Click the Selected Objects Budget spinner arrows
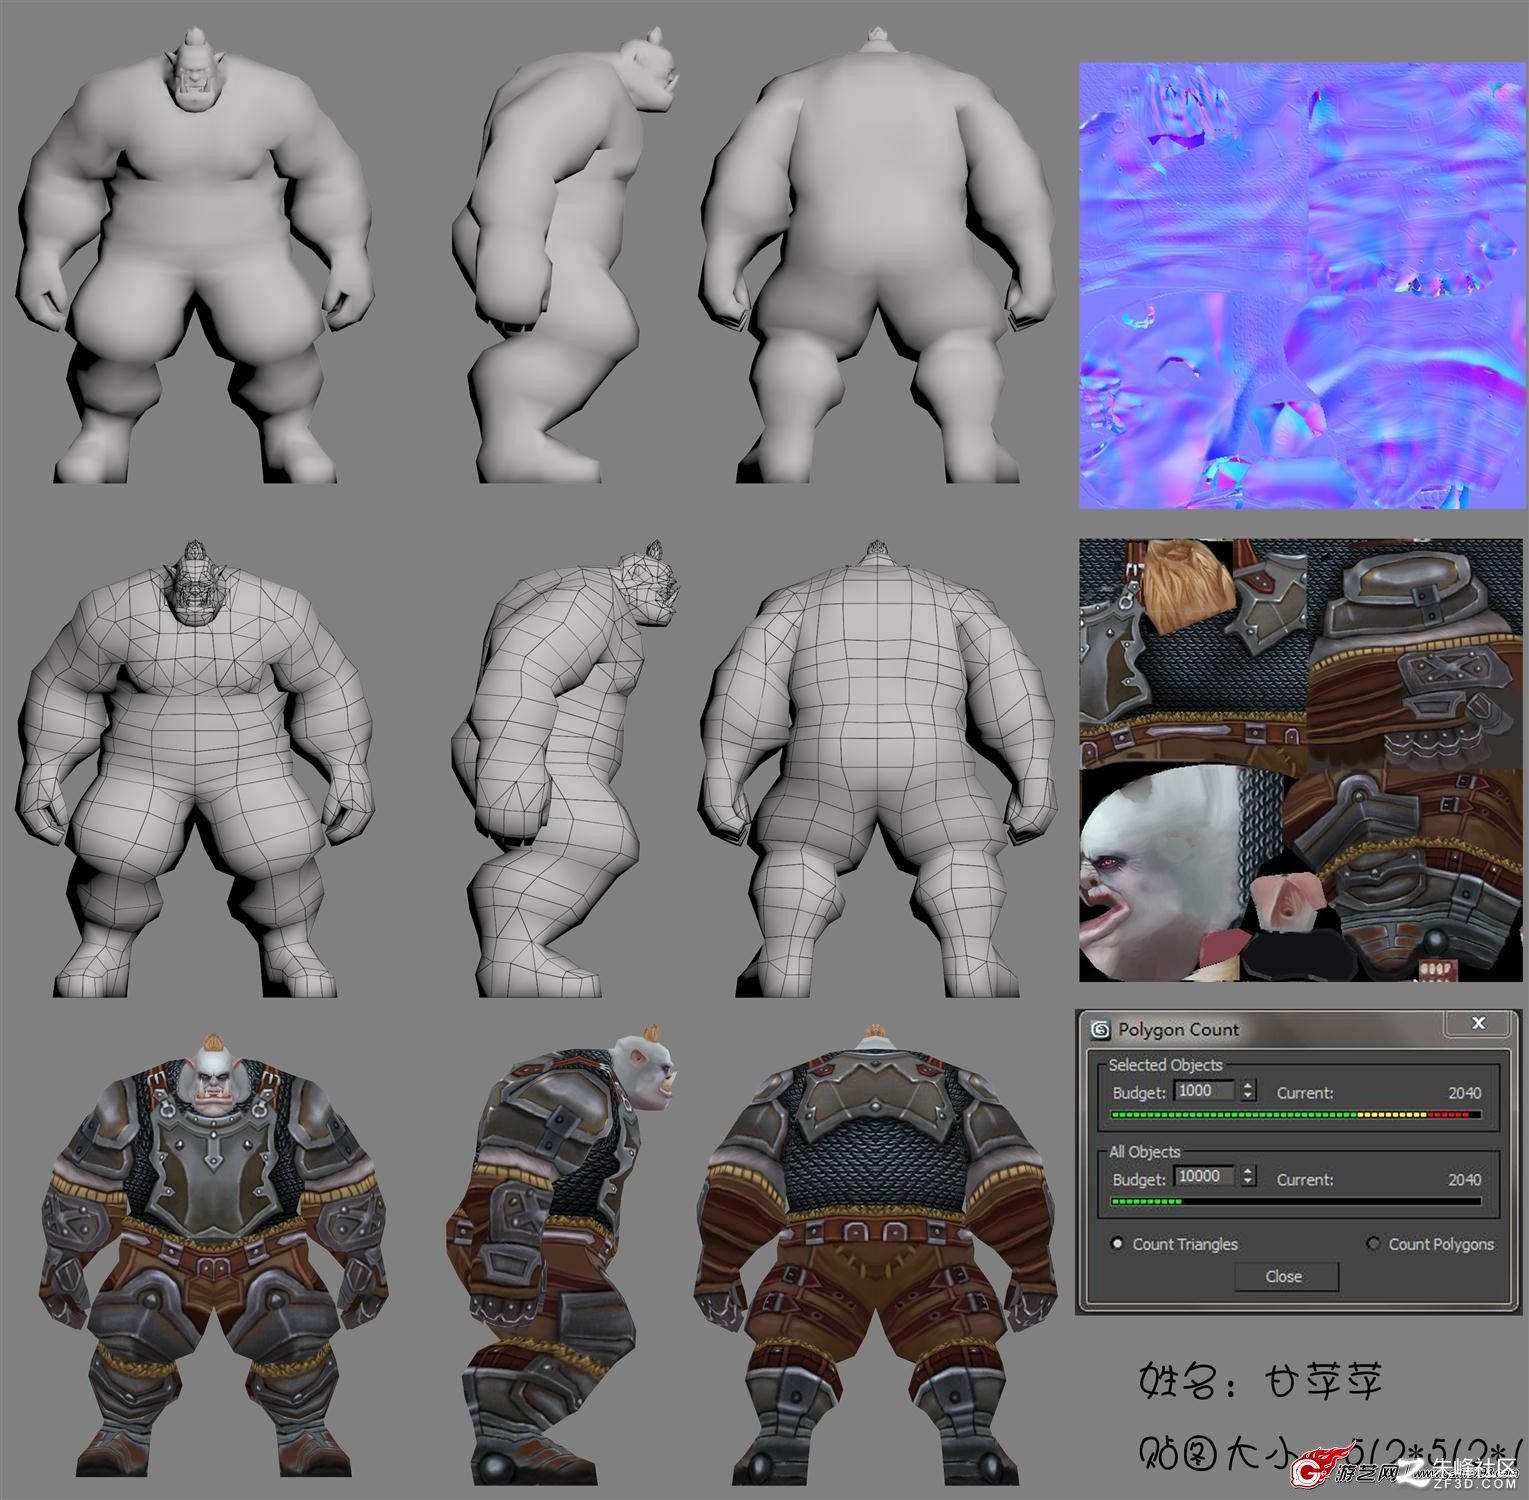The width and height of the screenshot is (1529, 1500). 1247,1091
